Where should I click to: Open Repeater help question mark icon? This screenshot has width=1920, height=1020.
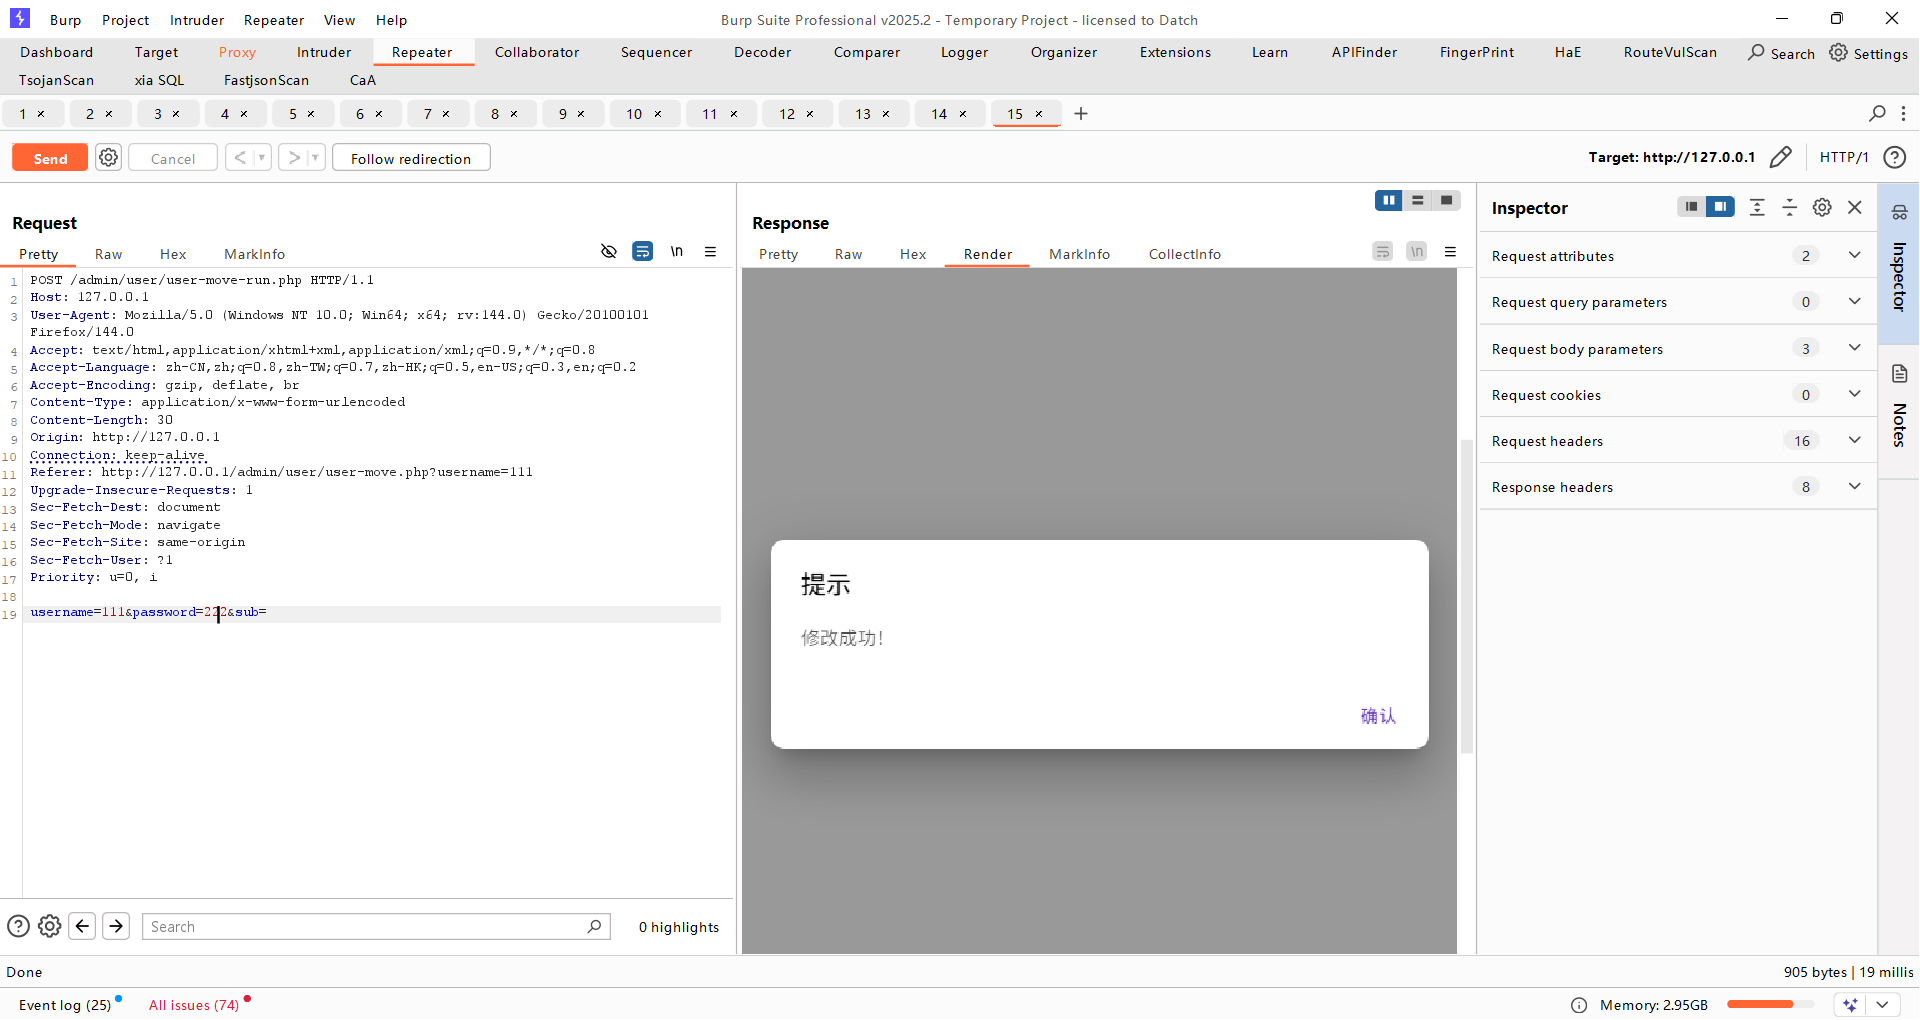pos(1894,157)
